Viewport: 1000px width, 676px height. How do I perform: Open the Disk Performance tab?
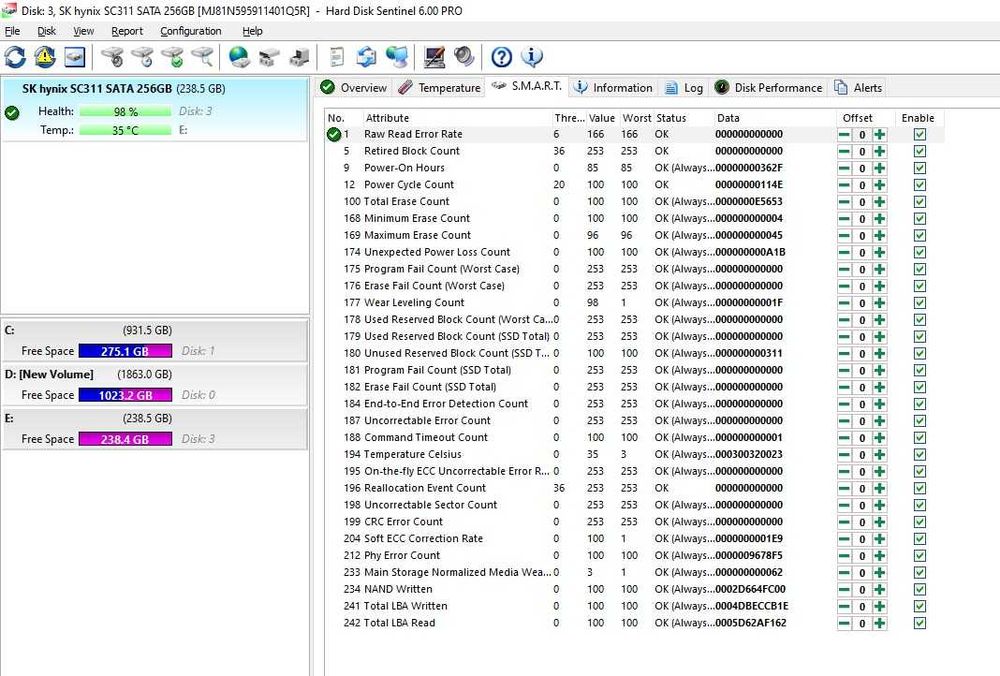pos(768,87)
